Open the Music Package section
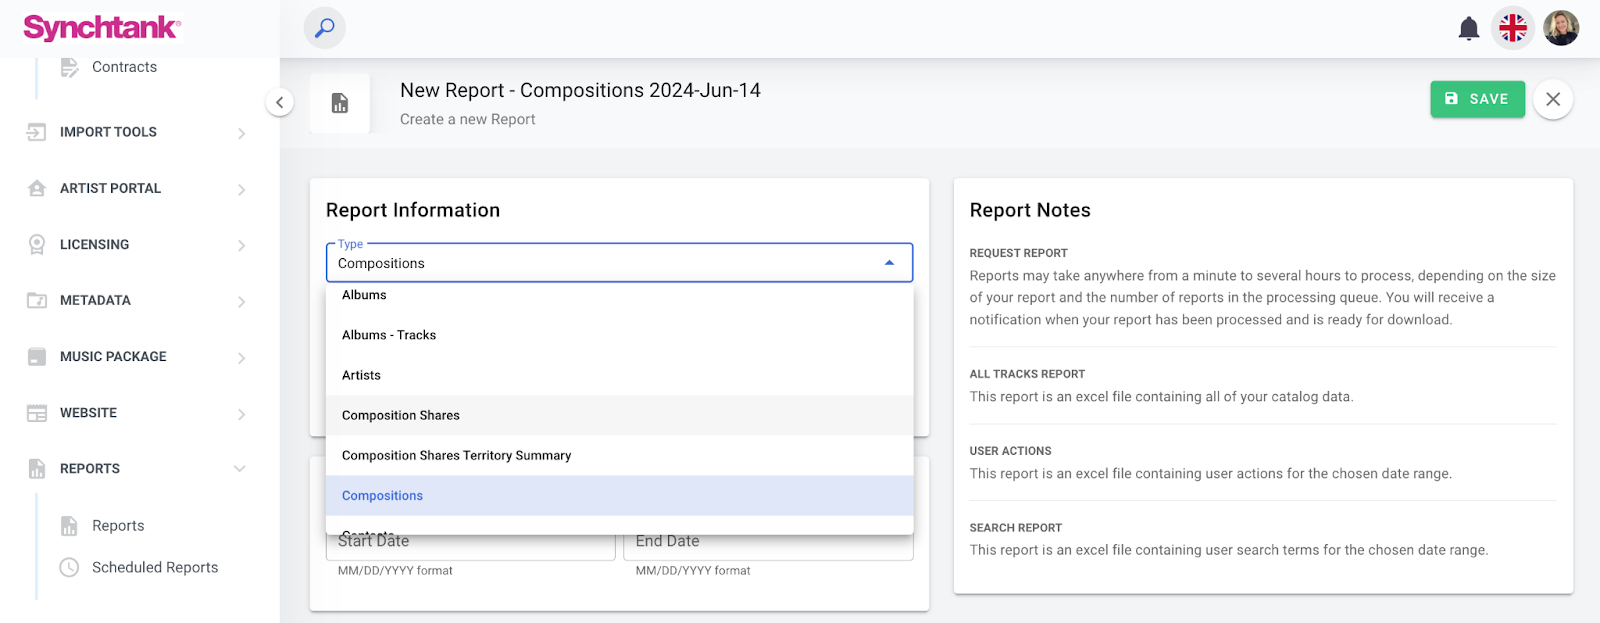 pos(113,356)
